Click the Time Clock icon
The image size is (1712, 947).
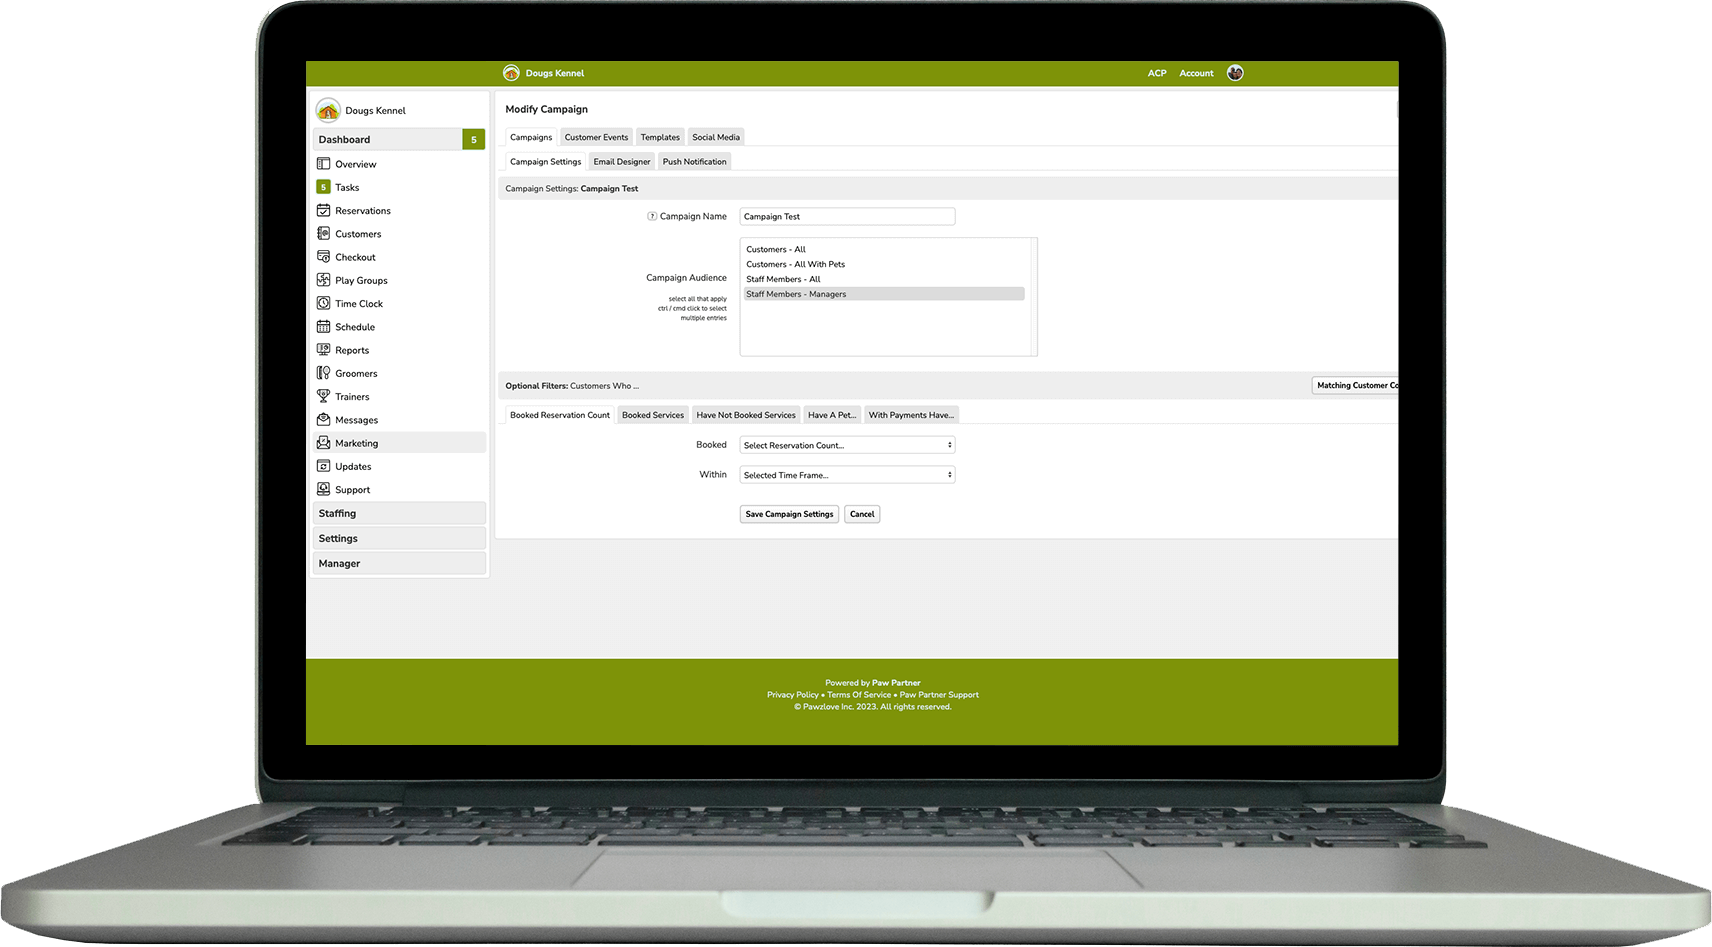(323, 303)
